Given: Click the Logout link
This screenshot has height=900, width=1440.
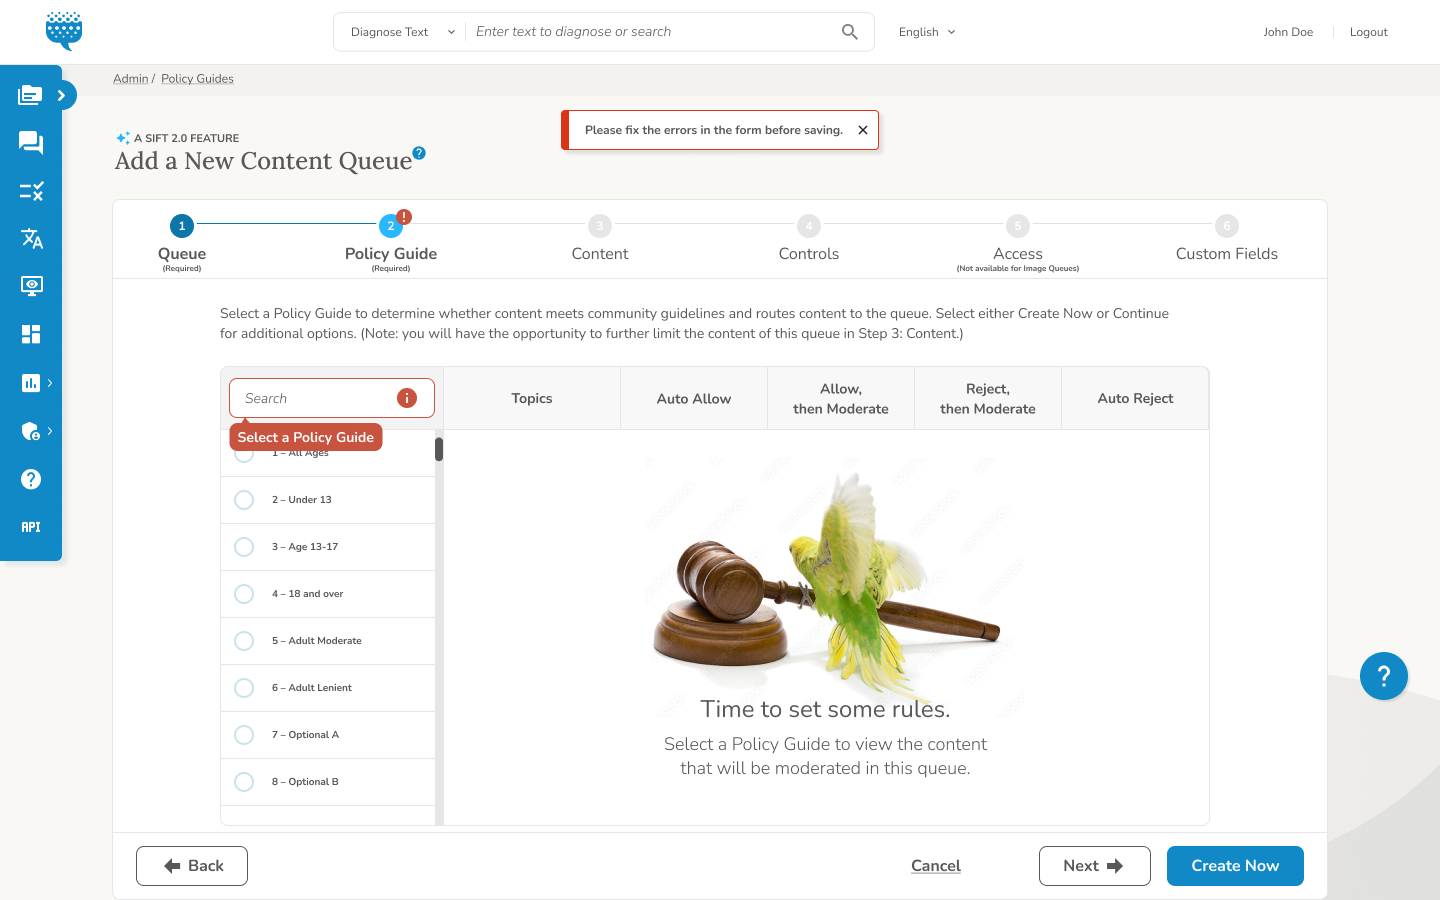Looking at the screenshot, I should pos(1368,32).
